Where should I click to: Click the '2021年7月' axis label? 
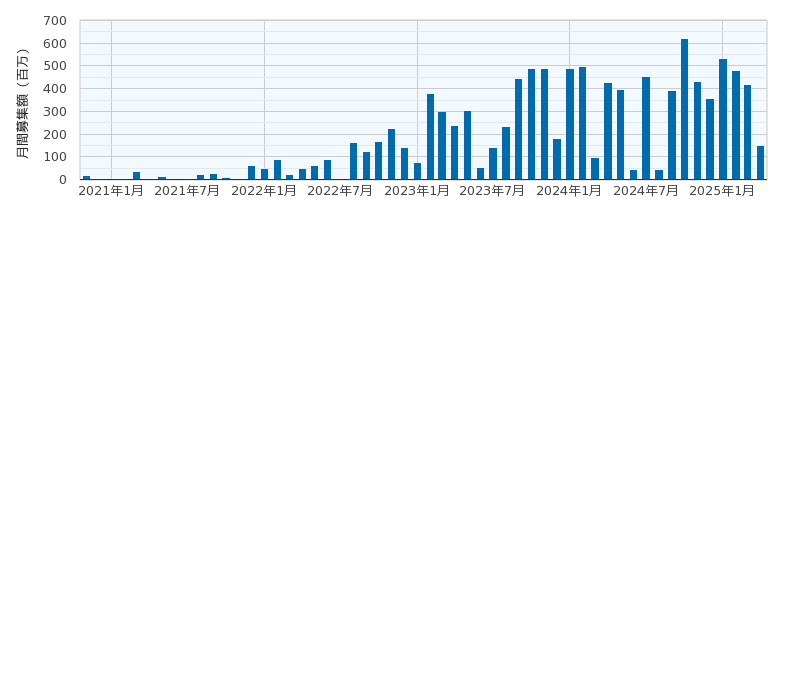click(187, 191)
